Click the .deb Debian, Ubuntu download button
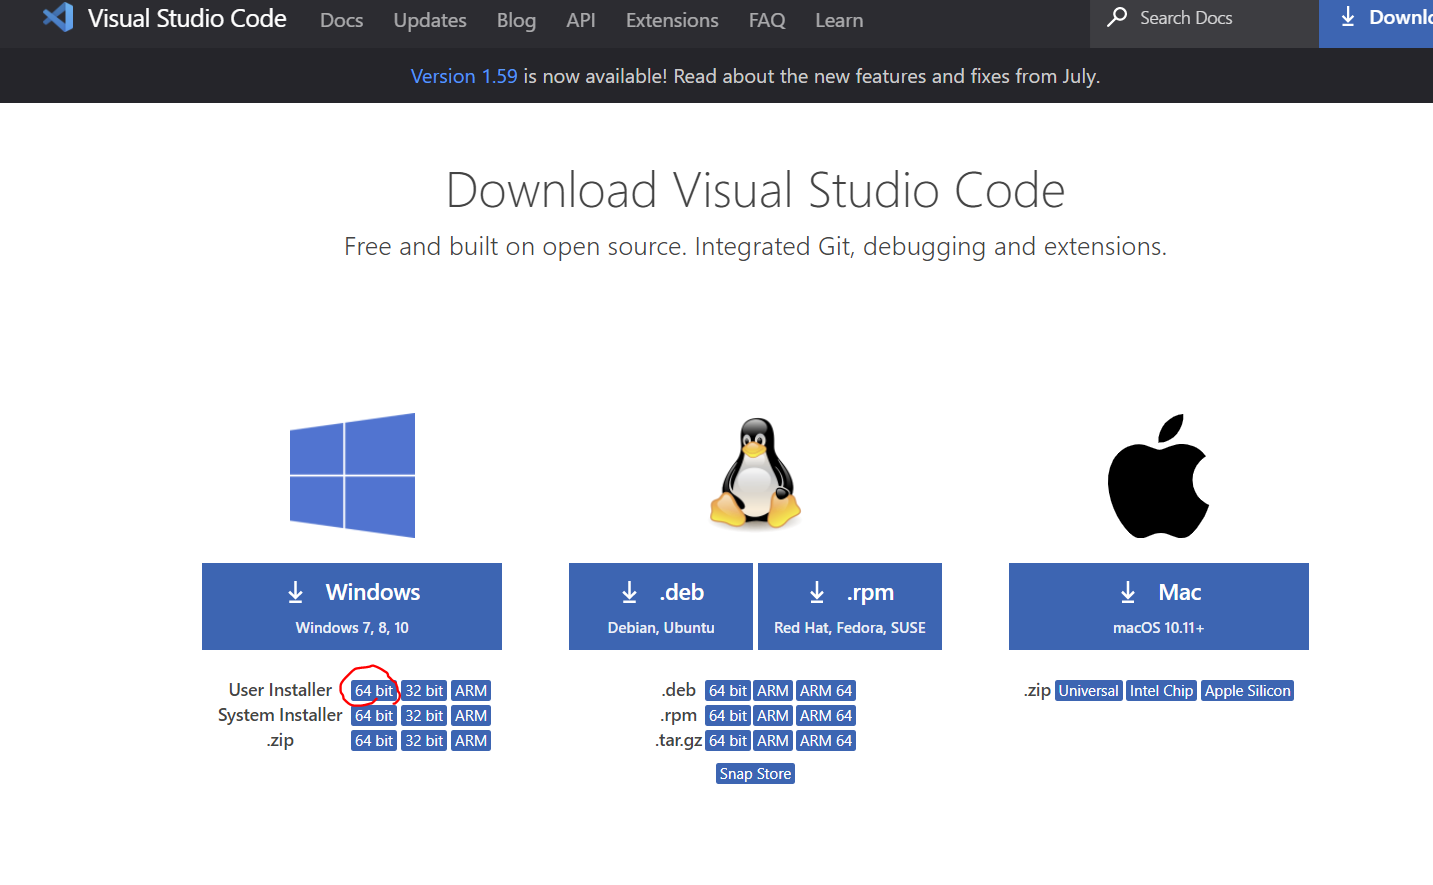Viewport: 1433px width, 885px height. (x=661, y=606)
